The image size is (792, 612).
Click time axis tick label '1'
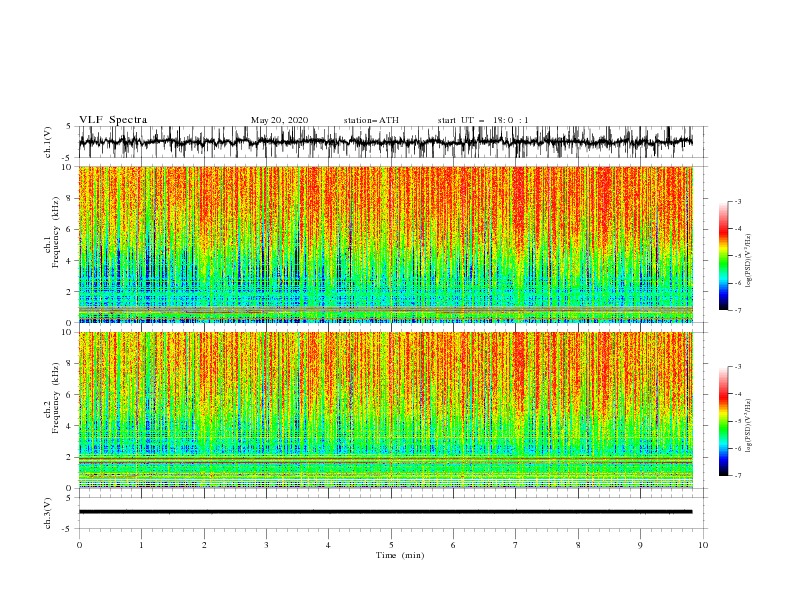141,545
